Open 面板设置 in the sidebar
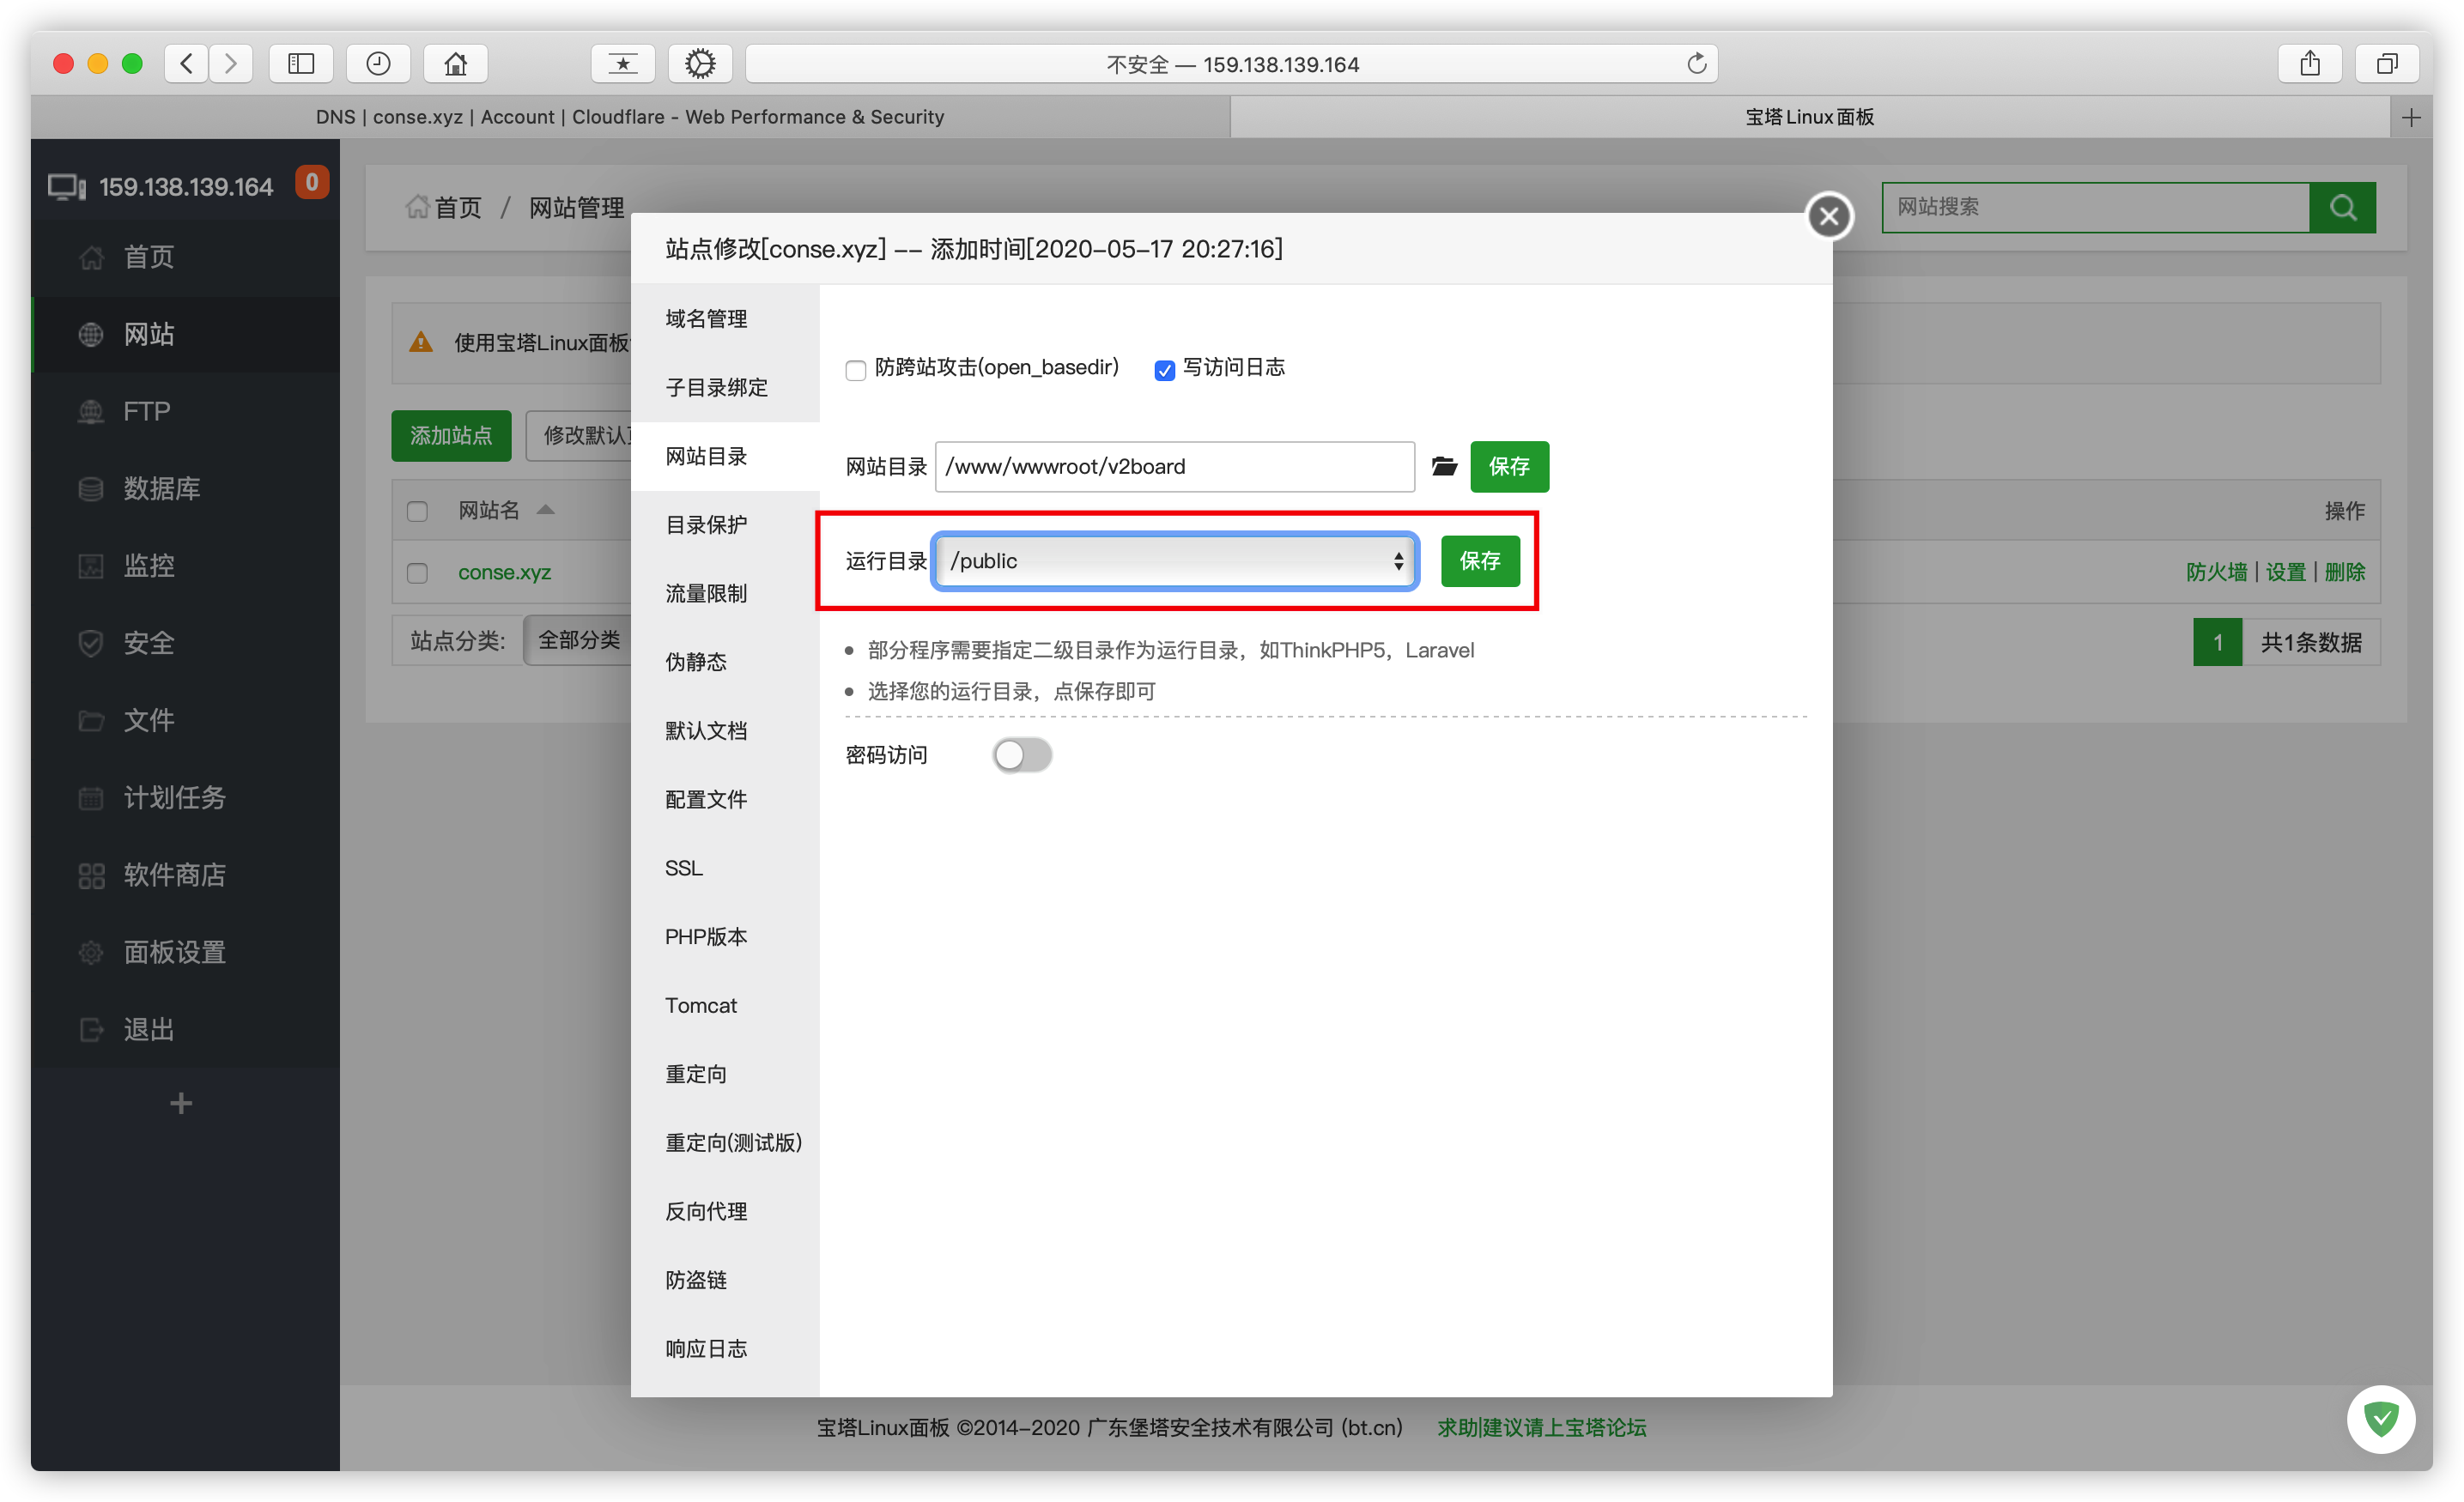Screen dimensions: 2464x1502 point(186,952)
